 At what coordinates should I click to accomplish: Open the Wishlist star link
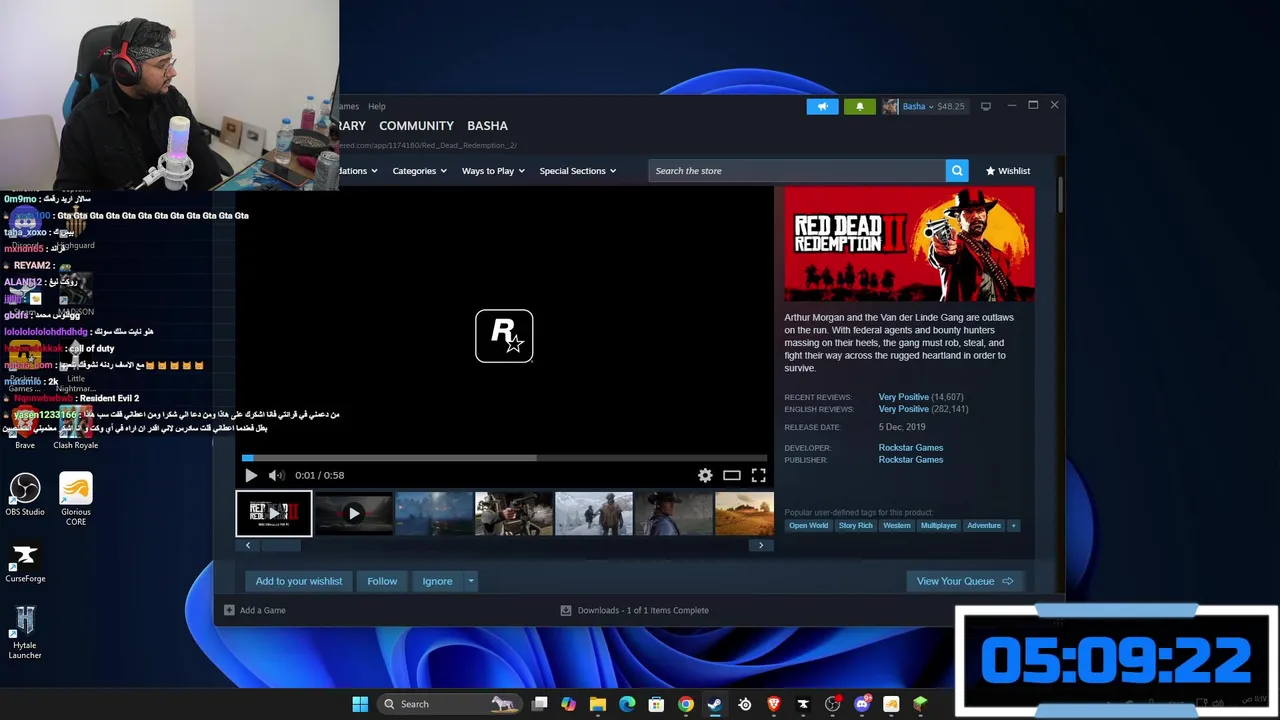(1008, 171)
